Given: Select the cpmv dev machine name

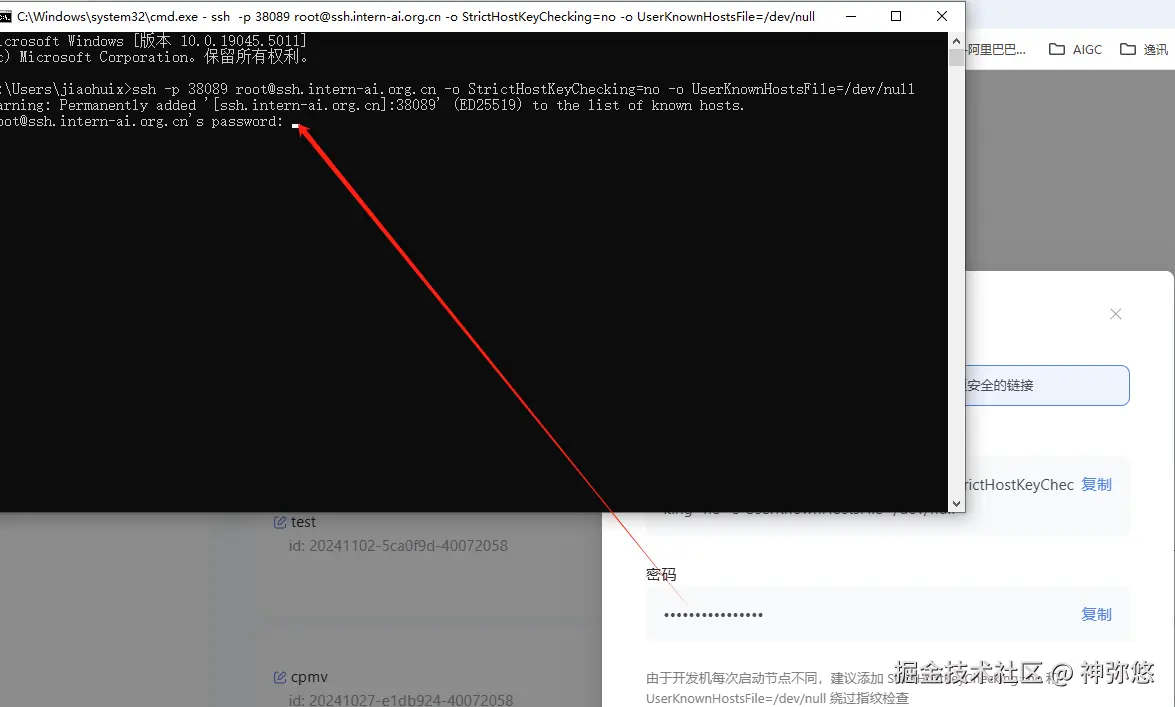Looking at the screenshot, I should coord(309,677).
